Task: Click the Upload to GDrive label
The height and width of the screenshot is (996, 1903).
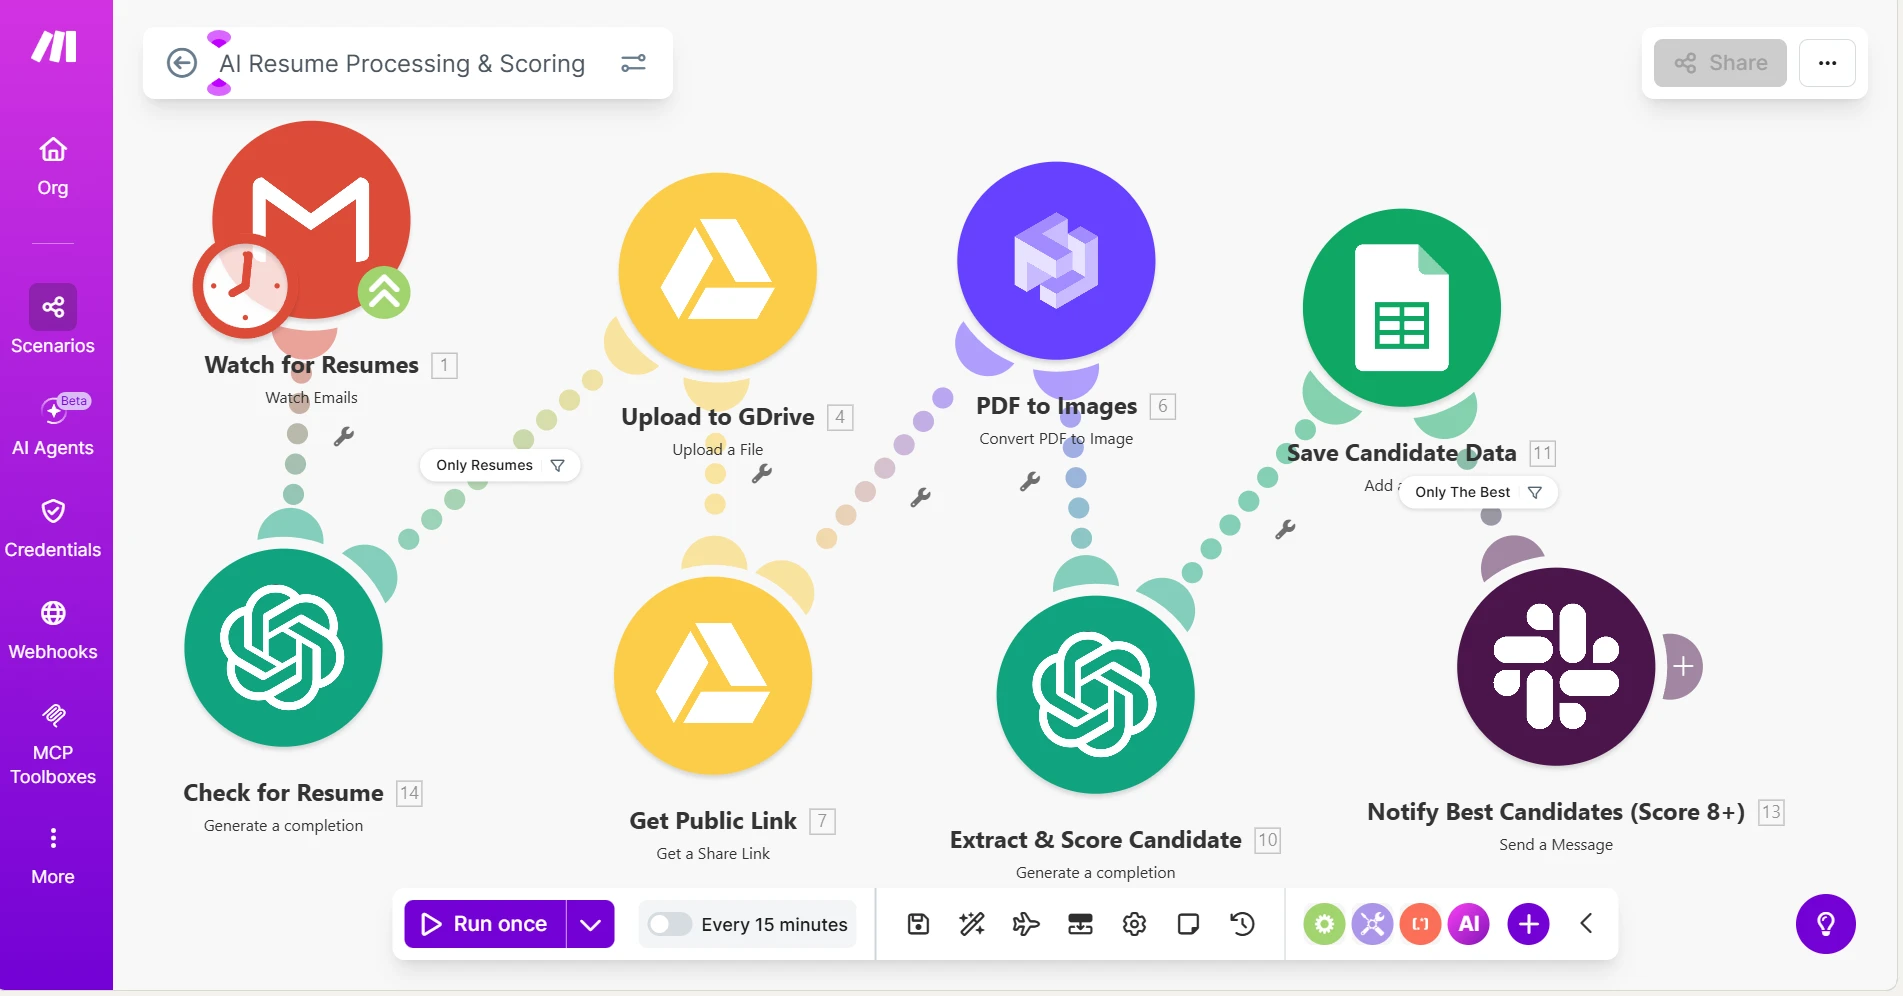Action: click(718, 417)
